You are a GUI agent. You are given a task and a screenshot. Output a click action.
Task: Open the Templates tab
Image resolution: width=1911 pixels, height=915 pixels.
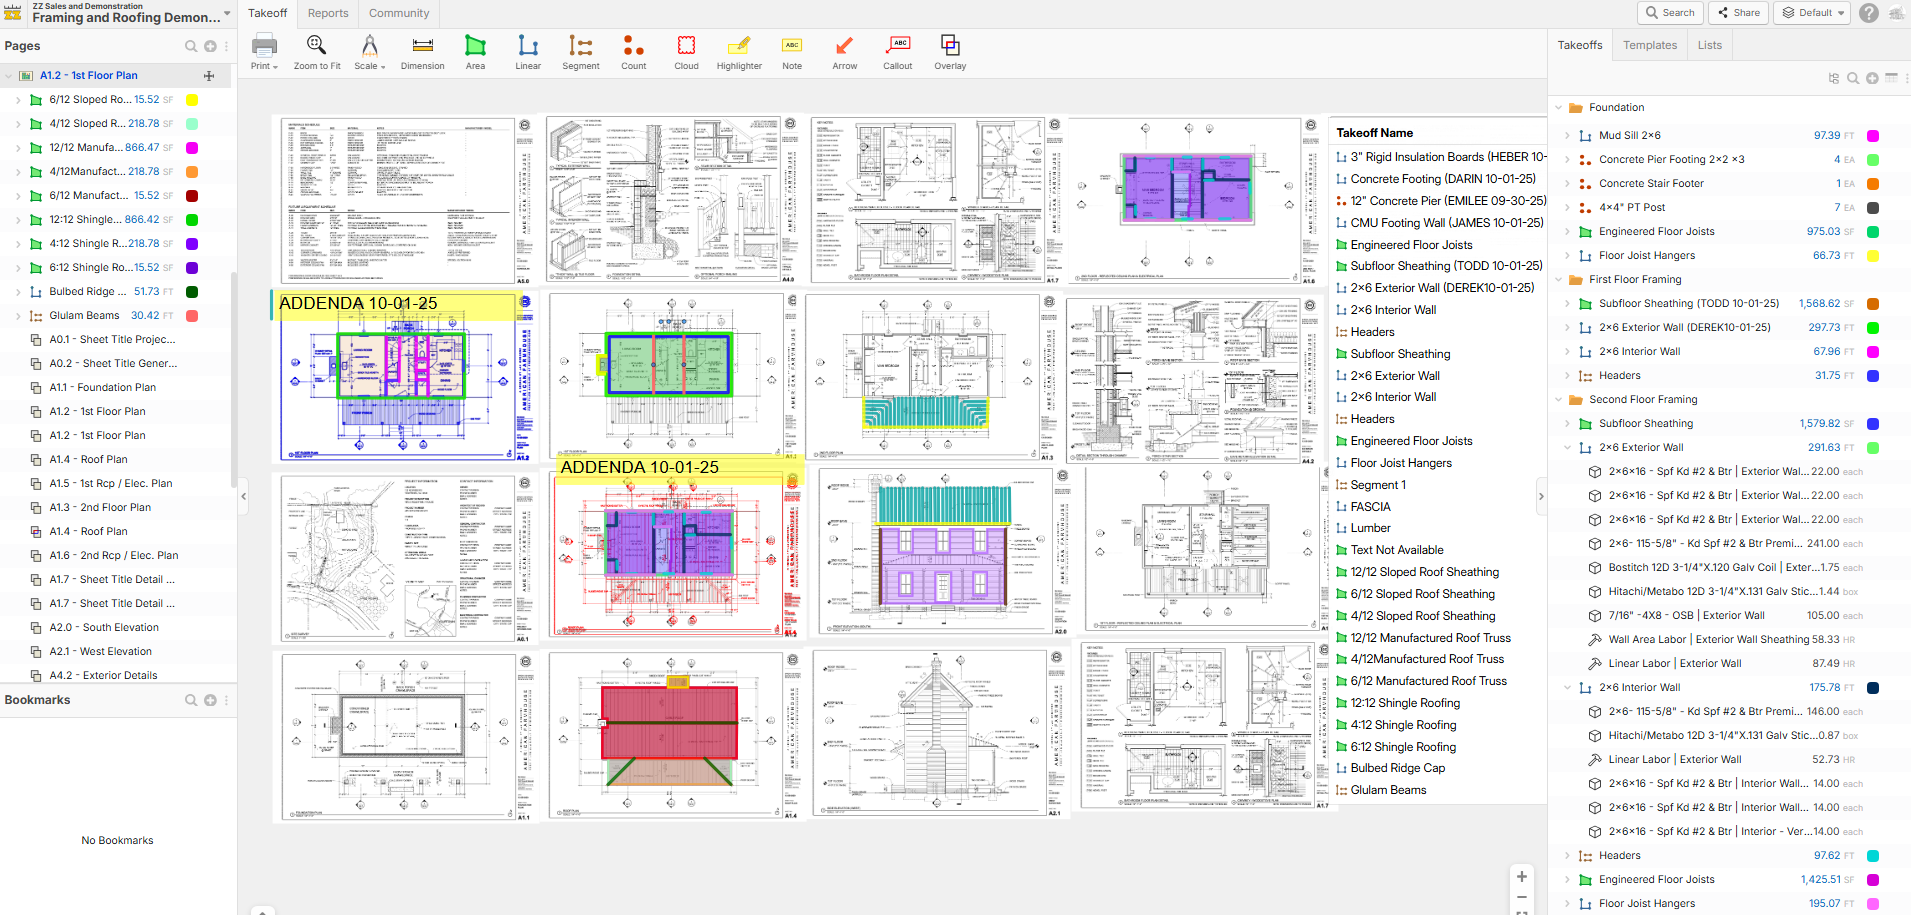1650,45
